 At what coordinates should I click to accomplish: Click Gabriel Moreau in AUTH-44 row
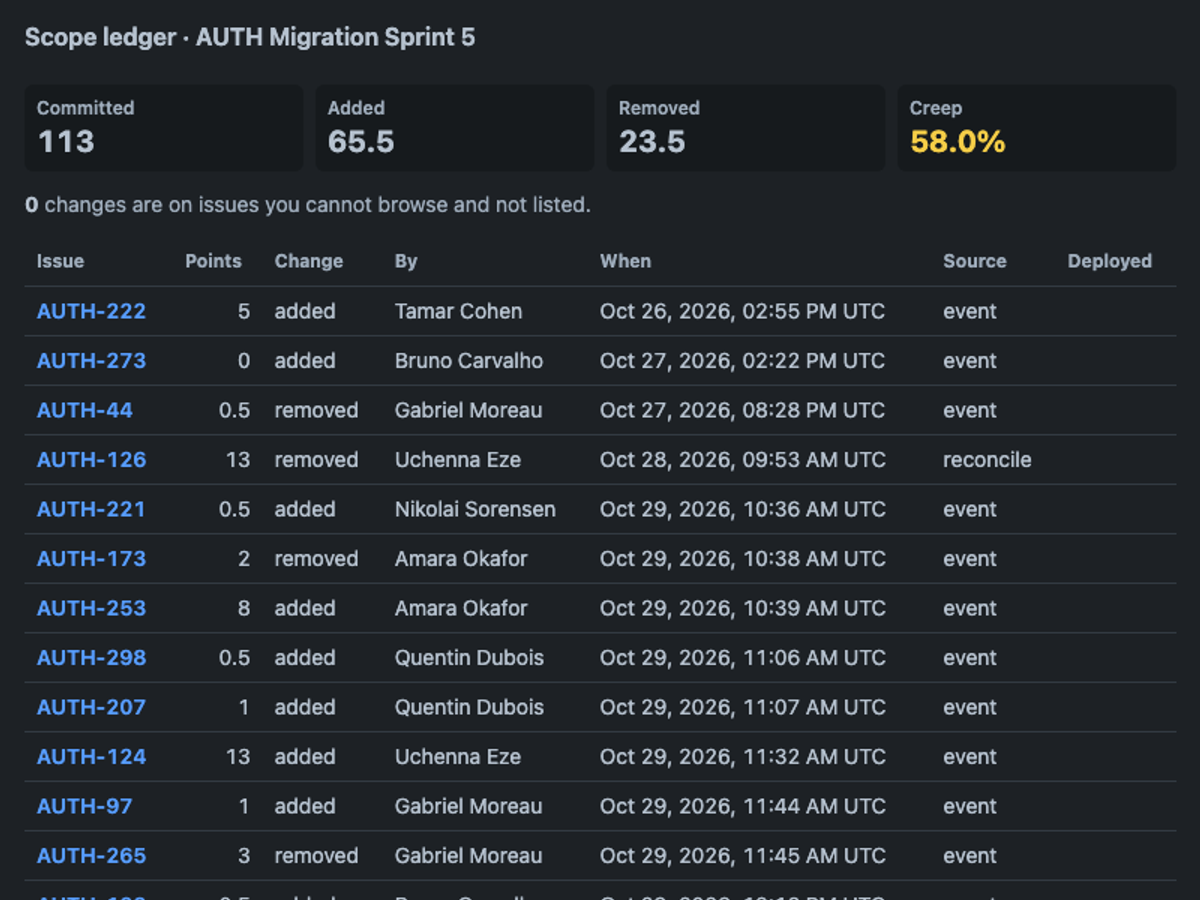pos(469,410)
